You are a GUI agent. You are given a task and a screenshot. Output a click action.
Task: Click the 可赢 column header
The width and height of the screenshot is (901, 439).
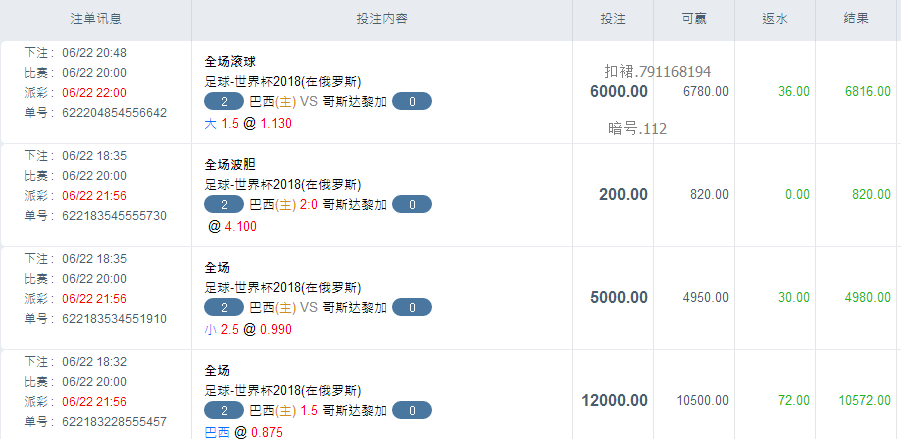point(694,19)
